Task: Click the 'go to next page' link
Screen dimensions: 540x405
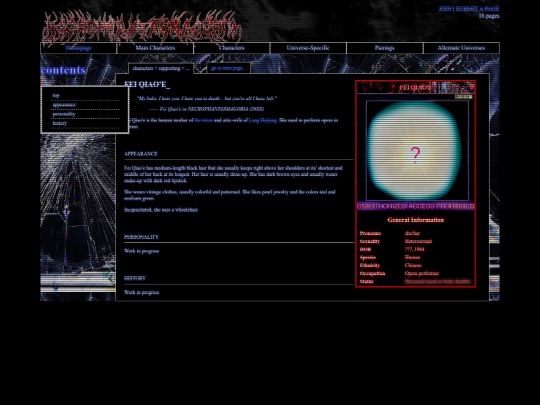Action: point(228,68)
